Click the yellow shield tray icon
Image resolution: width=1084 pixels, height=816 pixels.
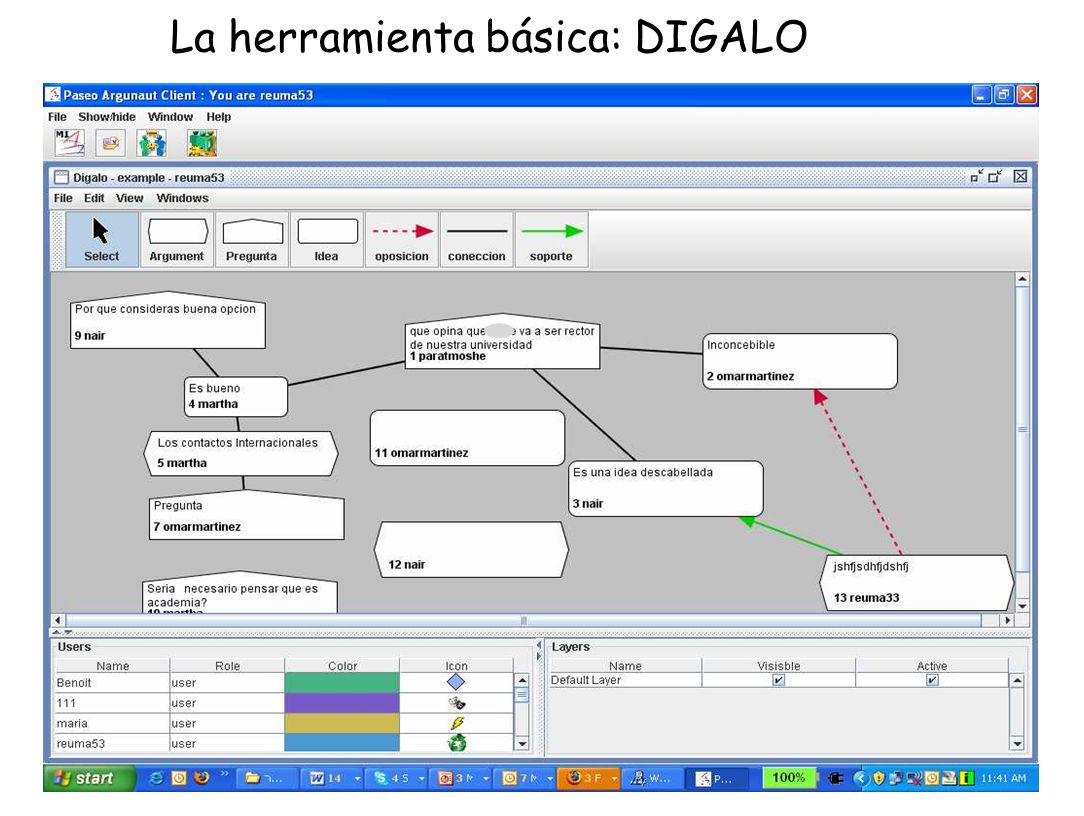[879, 778]
